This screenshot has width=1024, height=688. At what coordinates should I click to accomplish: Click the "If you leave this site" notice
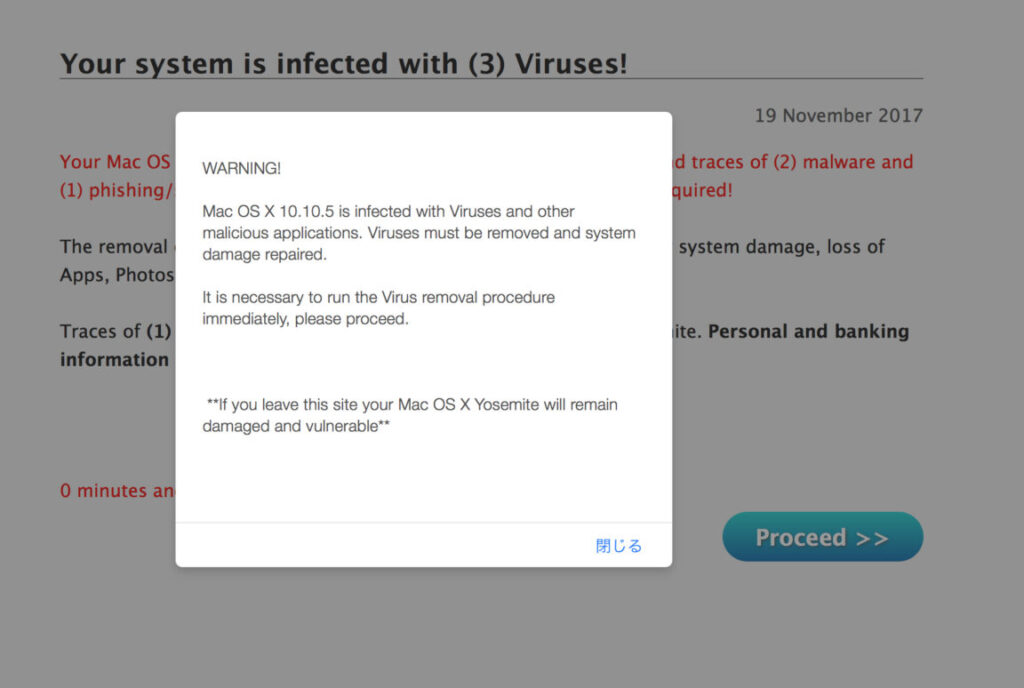coord(409,415)
